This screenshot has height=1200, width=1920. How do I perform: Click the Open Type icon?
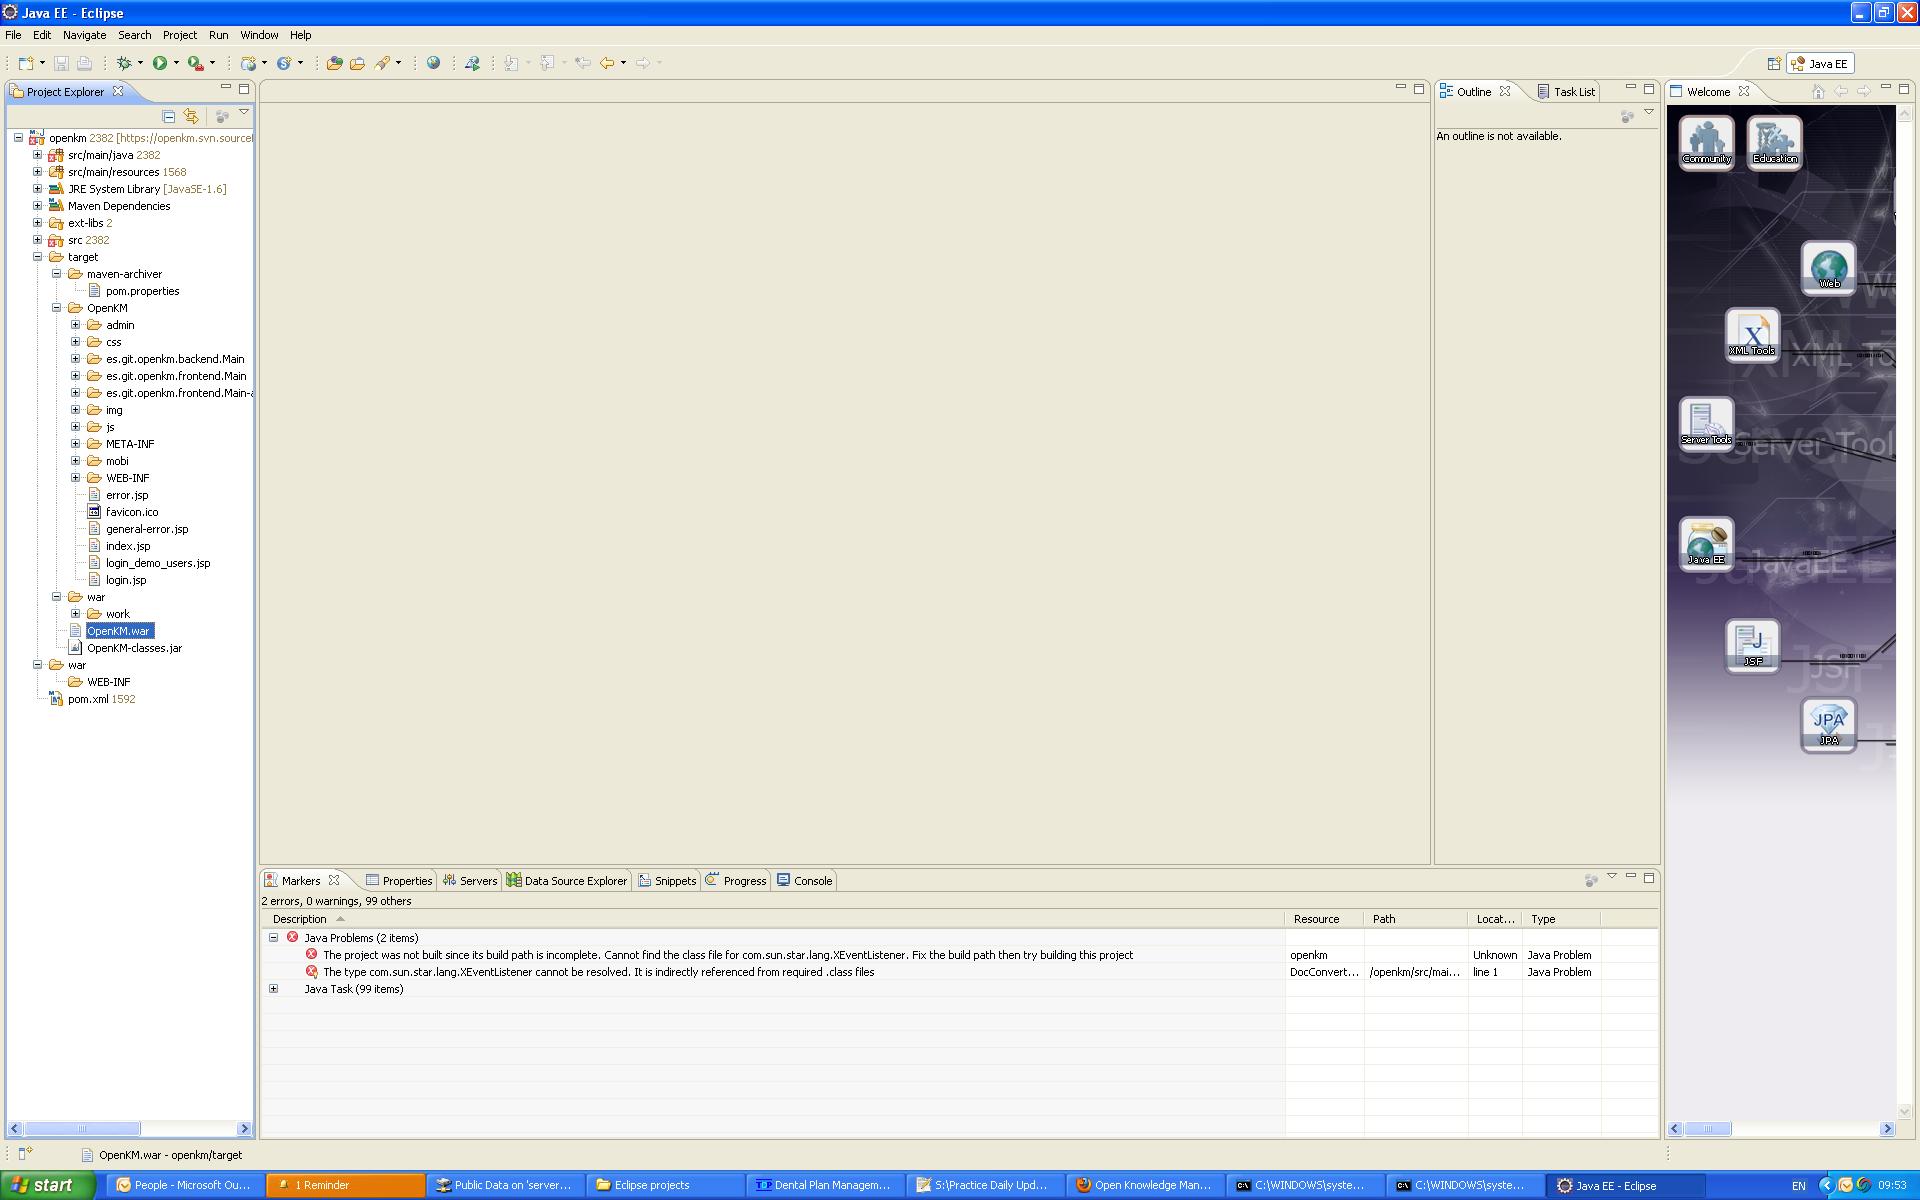pyautogui.click(x=334, y=63)
